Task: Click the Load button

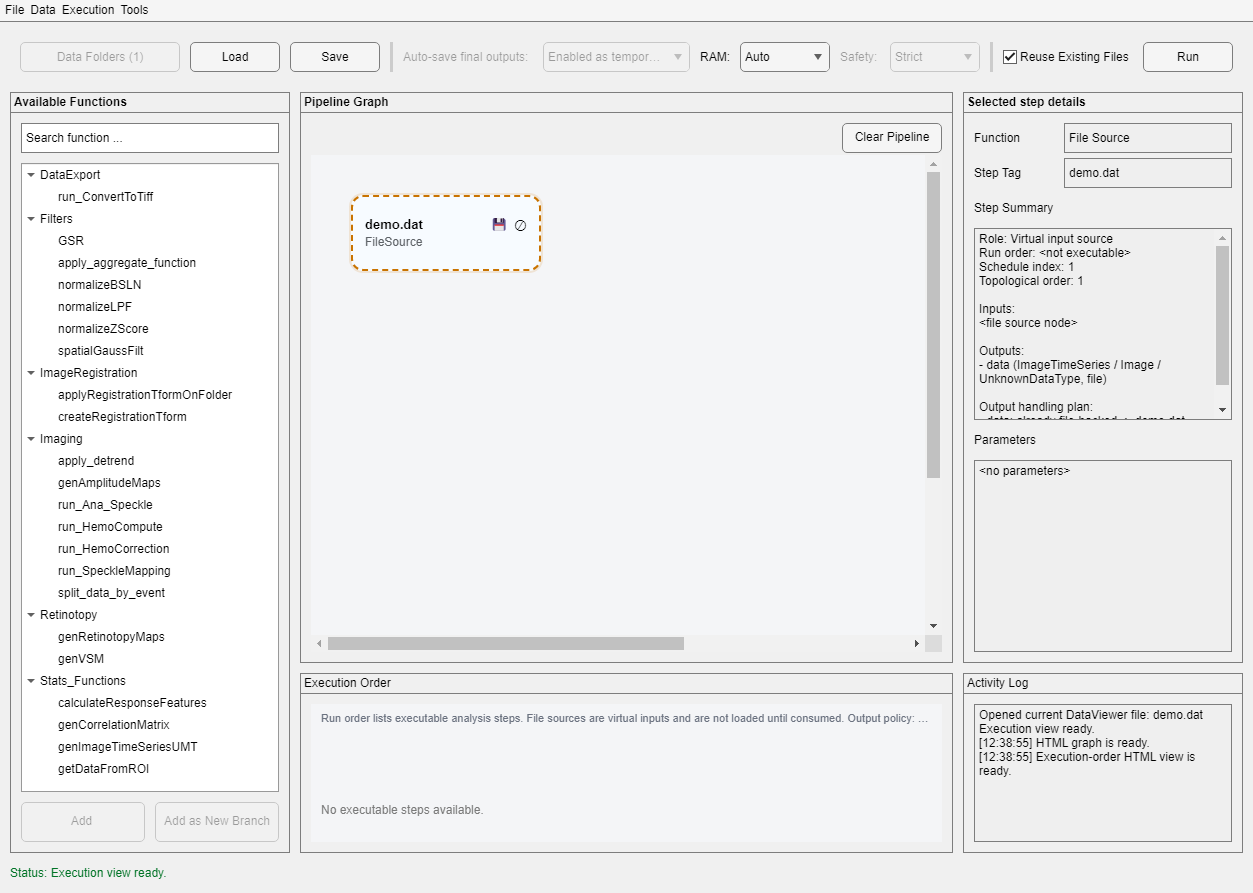Action: [235, 57]
